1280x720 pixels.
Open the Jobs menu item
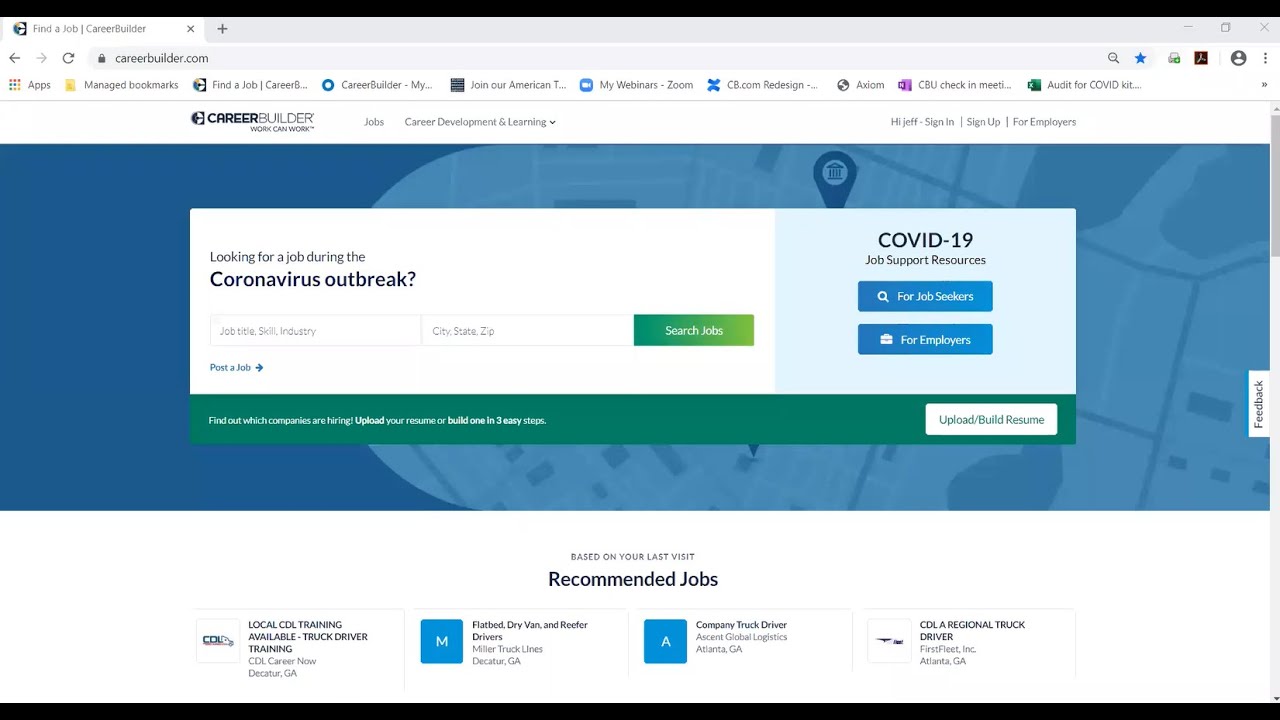[x=374, y=122]
